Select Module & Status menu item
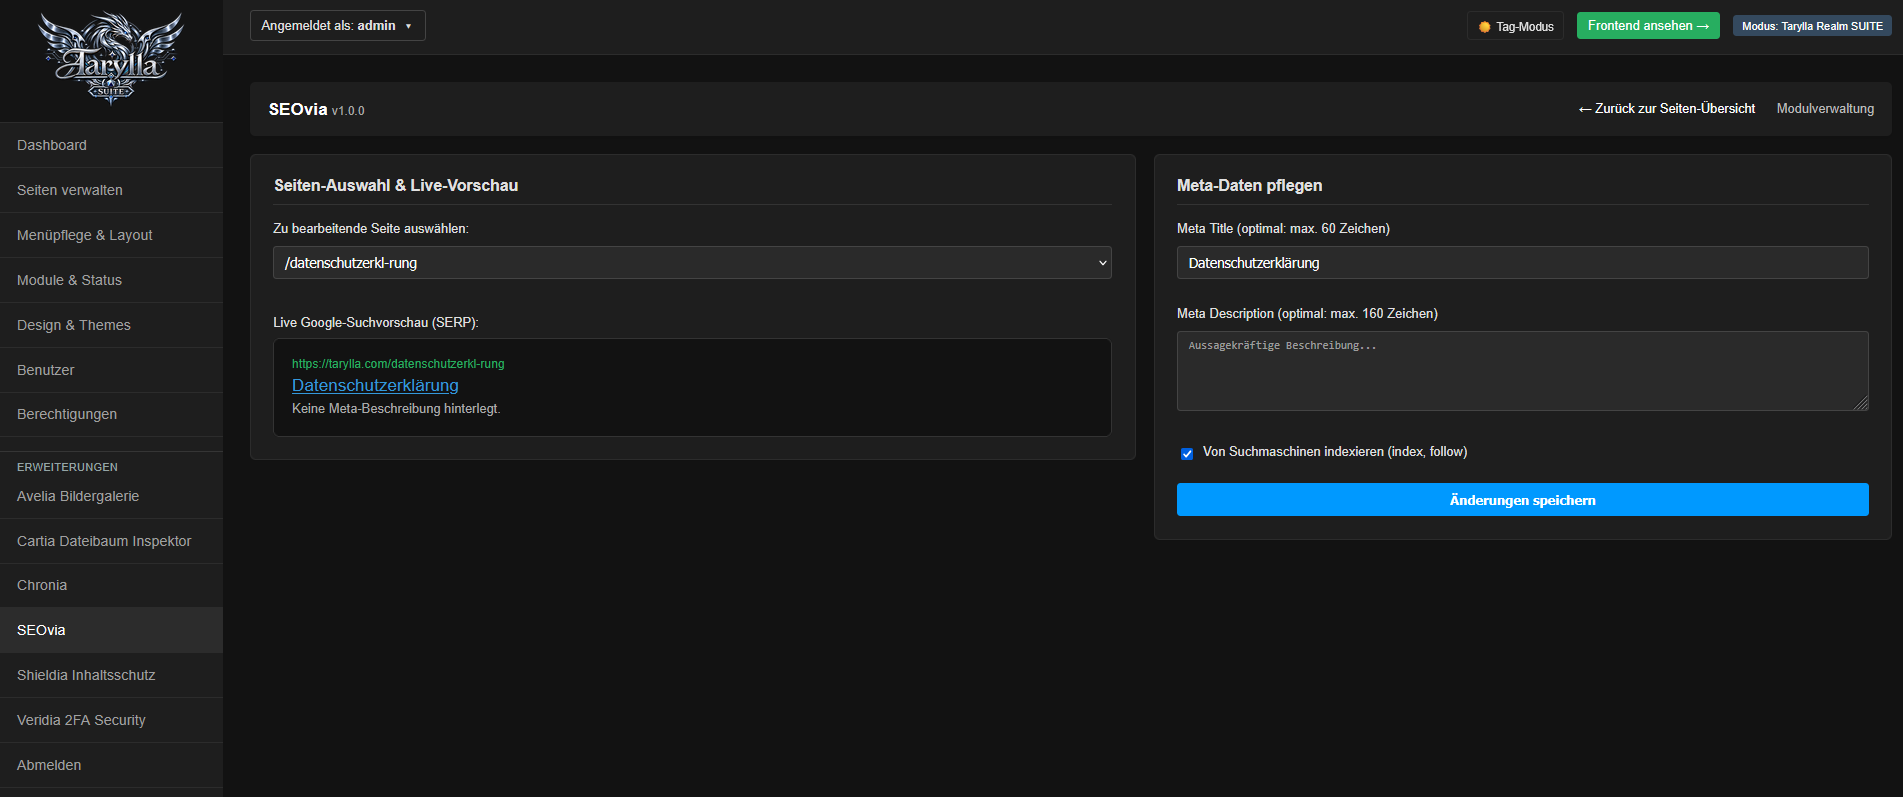 pyautogui.click(x=111, y=280)
